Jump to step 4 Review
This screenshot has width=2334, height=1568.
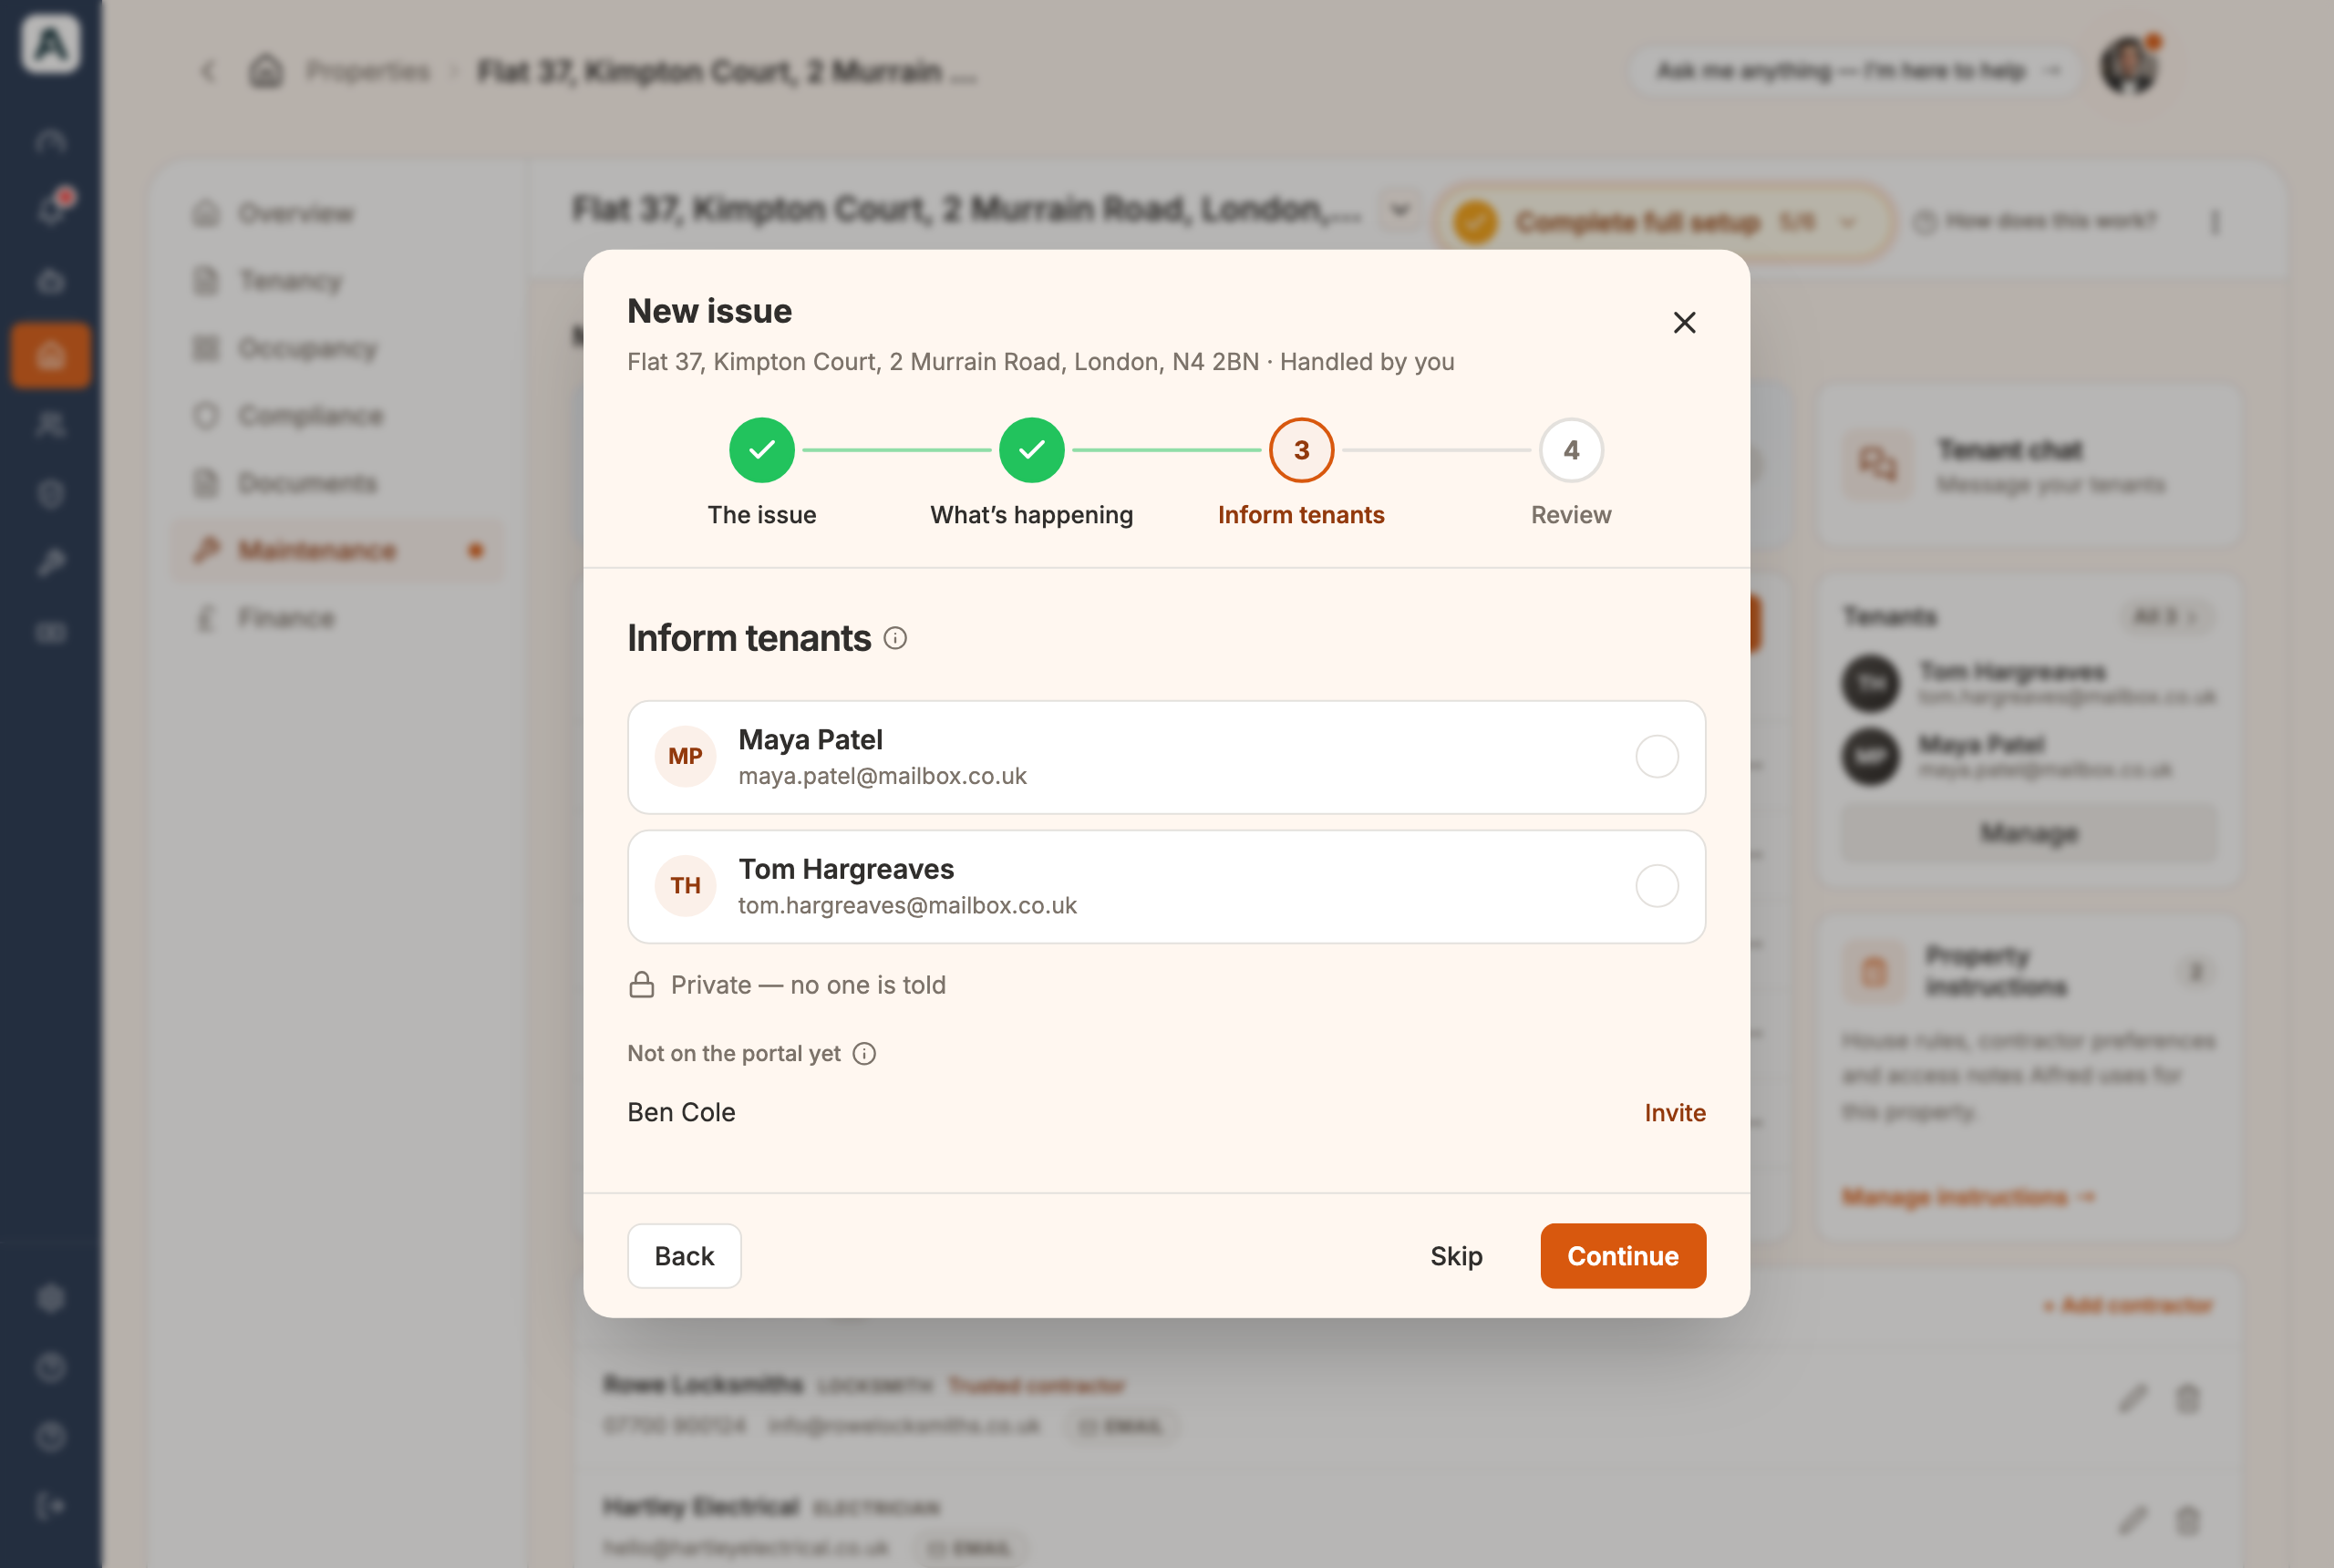click(x=1570, y=450)
